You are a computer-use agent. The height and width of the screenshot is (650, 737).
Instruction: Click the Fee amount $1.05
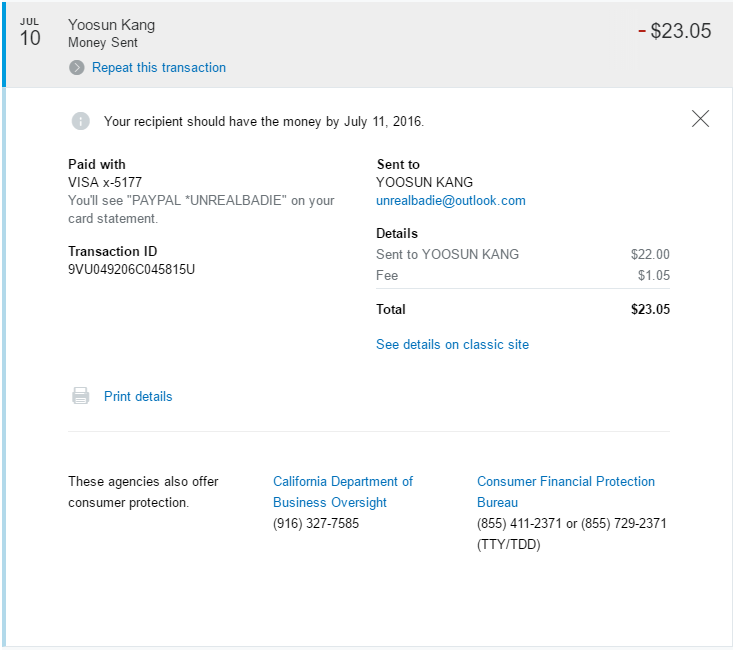tap(654, 276)
